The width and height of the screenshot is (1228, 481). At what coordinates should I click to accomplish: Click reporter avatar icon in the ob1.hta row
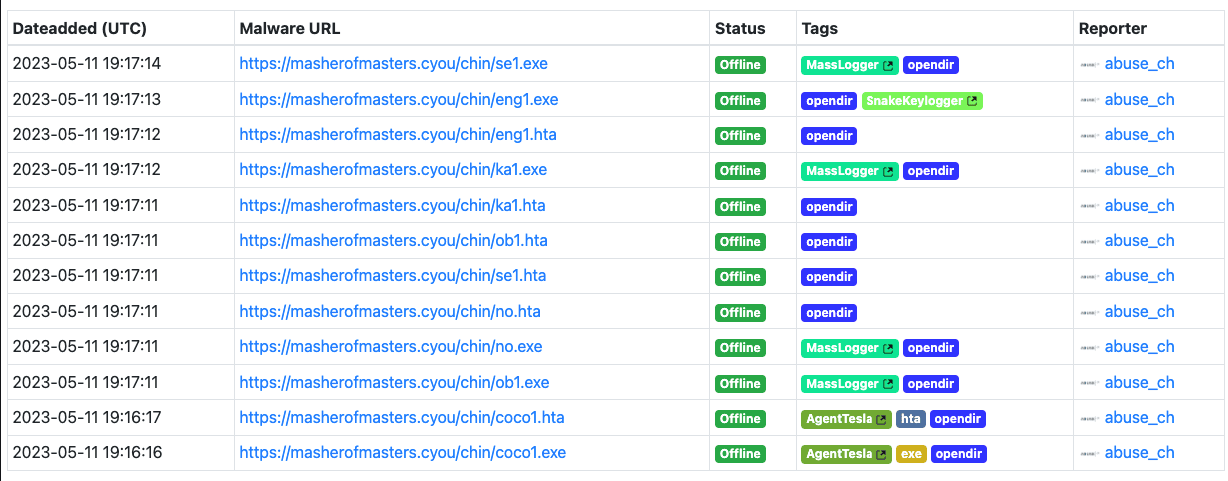coord(1090,242)
